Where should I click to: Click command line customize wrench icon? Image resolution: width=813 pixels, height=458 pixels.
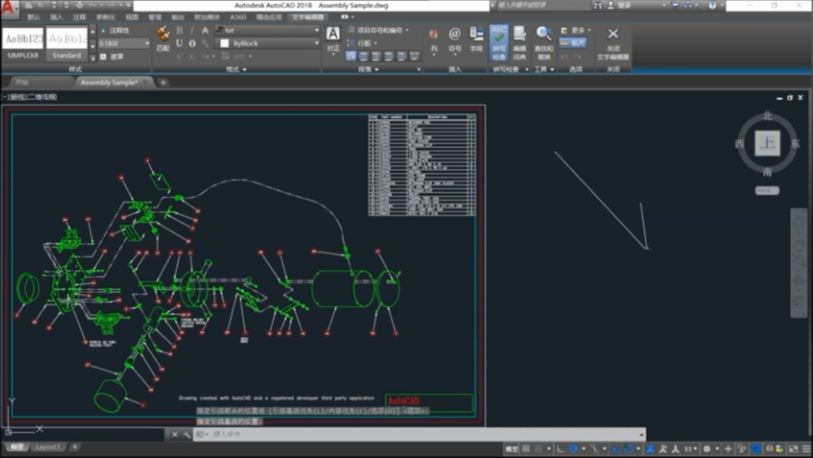pos(187,435)
